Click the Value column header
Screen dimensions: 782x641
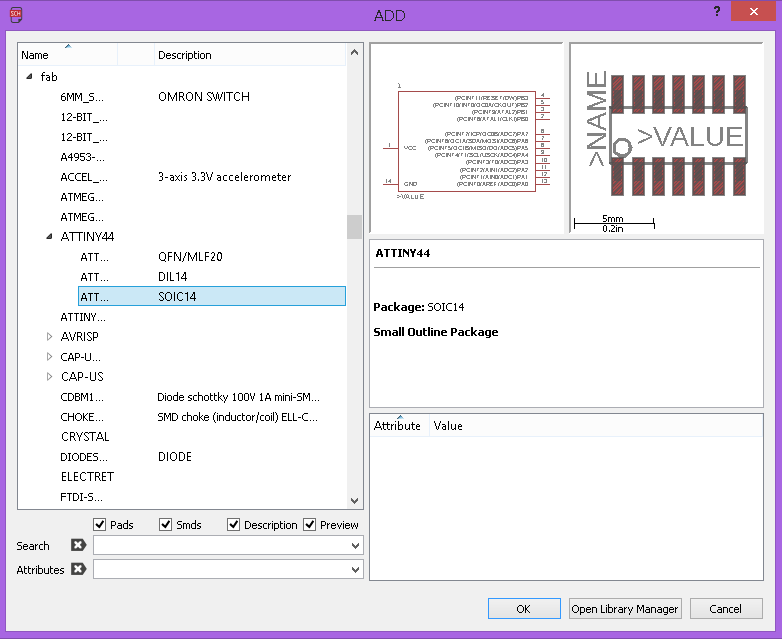(595, 426)
